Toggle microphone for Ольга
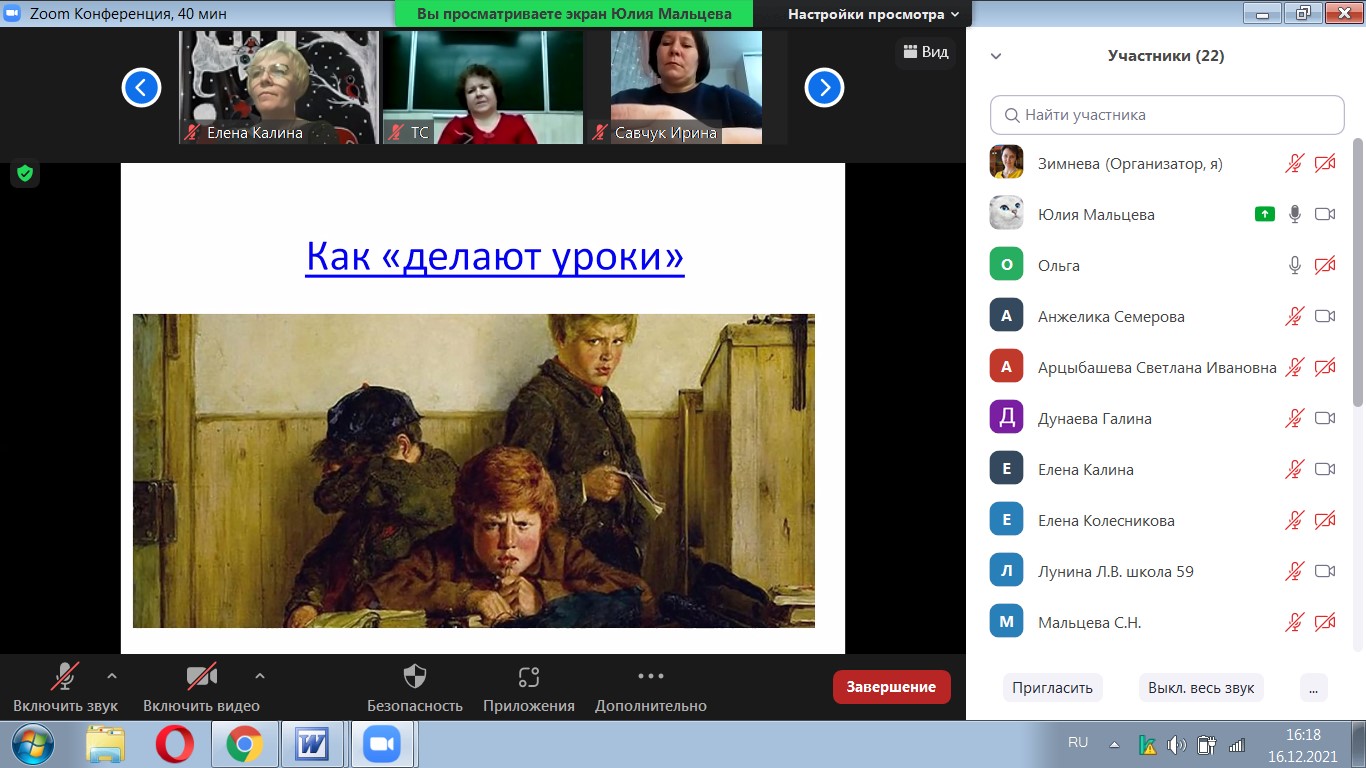1366x768 pixels. click(x=1295, y=265)
